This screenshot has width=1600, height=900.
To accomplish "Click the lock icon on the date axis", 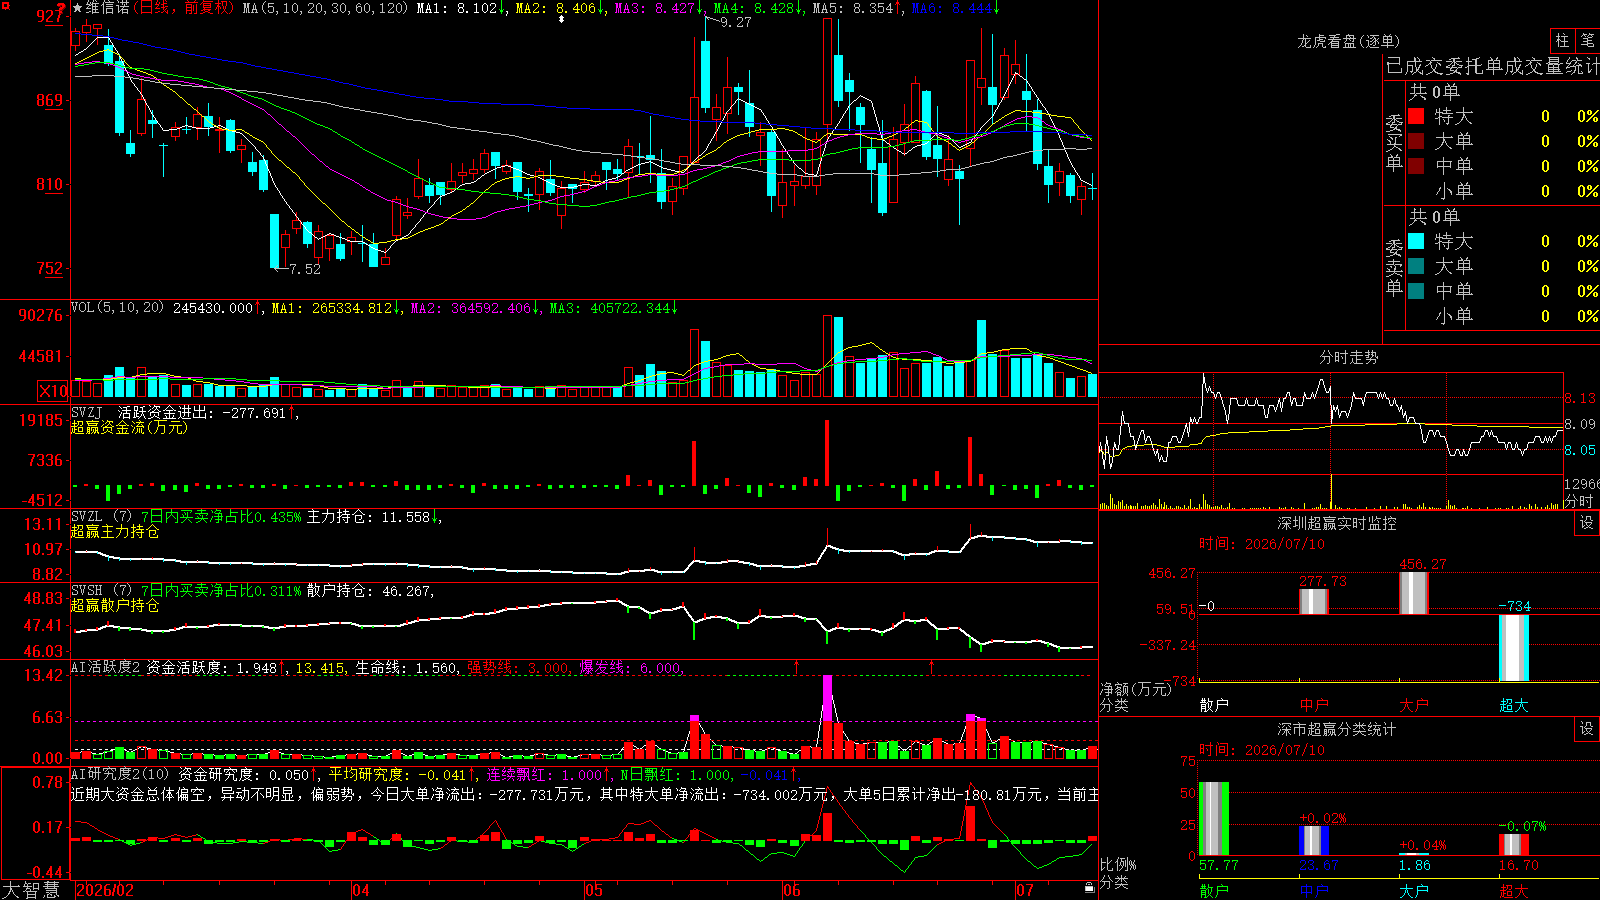I will [1090, 888].
